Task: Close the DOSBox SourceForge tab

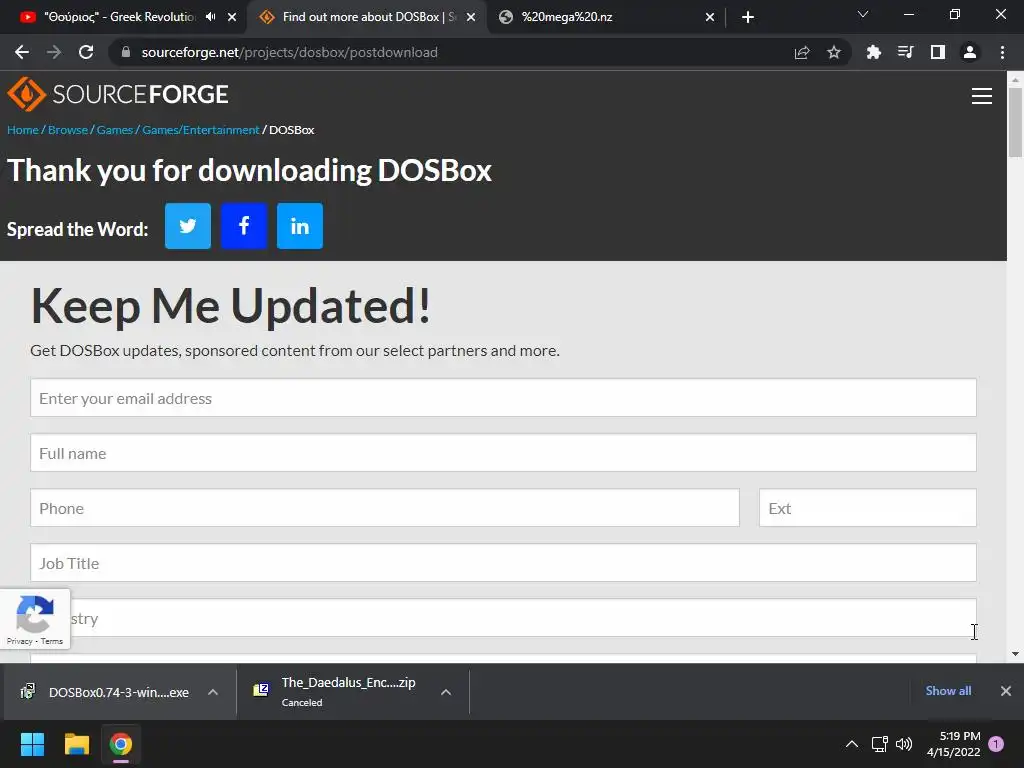Action: pyautogui.click(x=471, y=17)
